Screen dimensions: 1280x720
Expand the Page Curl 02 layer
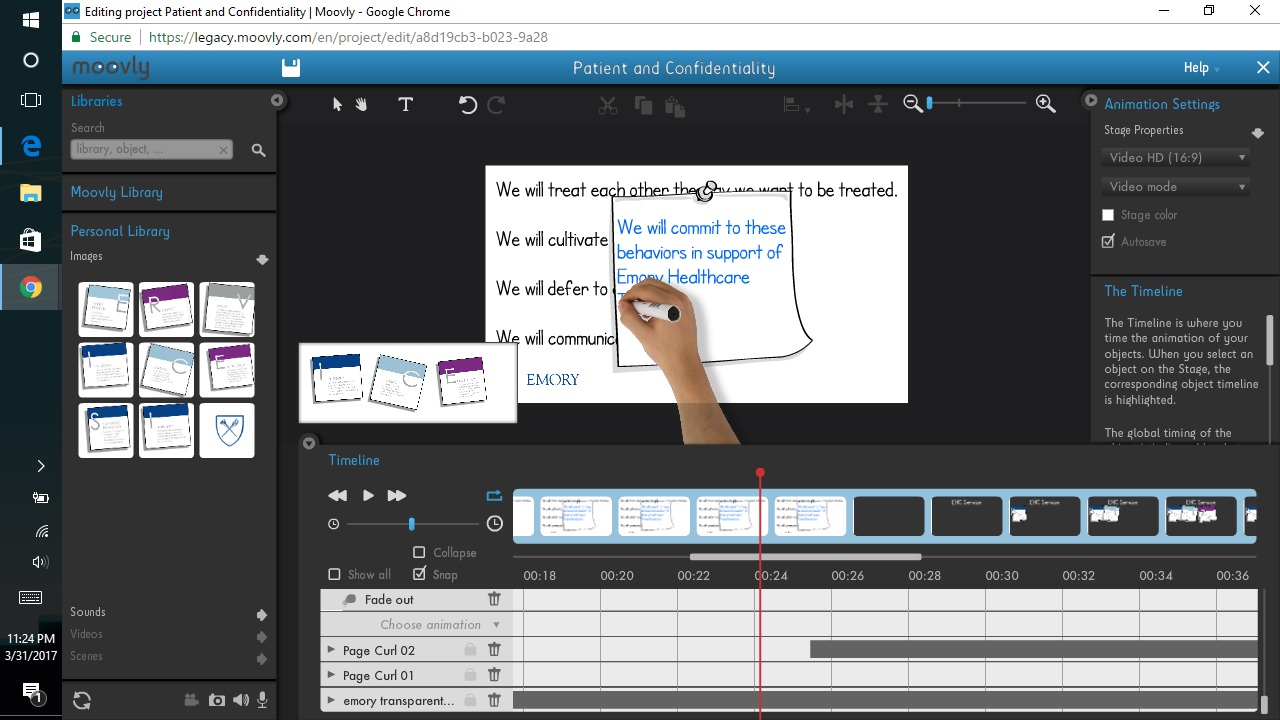(x=331, y=650)
